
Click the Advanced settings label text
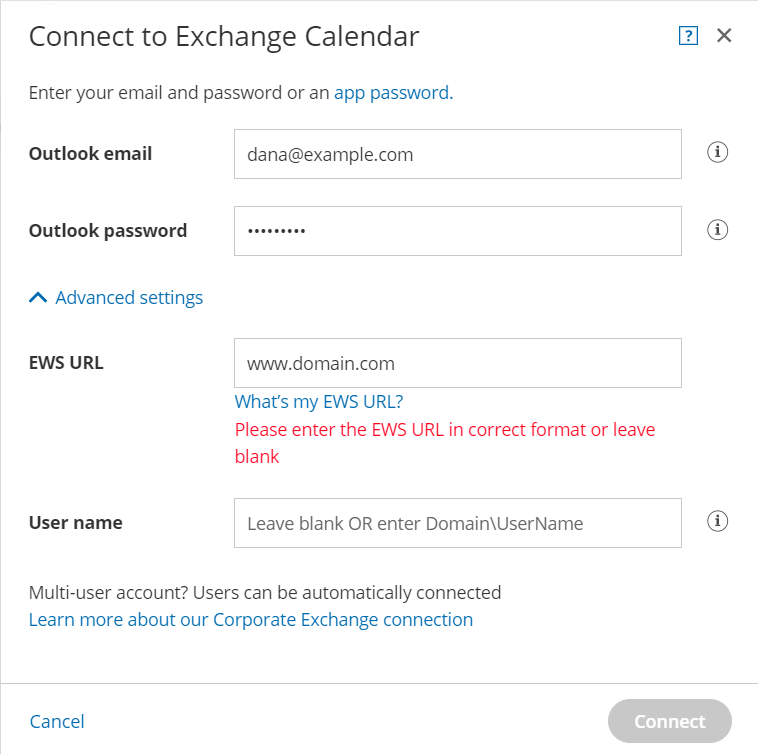(x=129, y=298)
